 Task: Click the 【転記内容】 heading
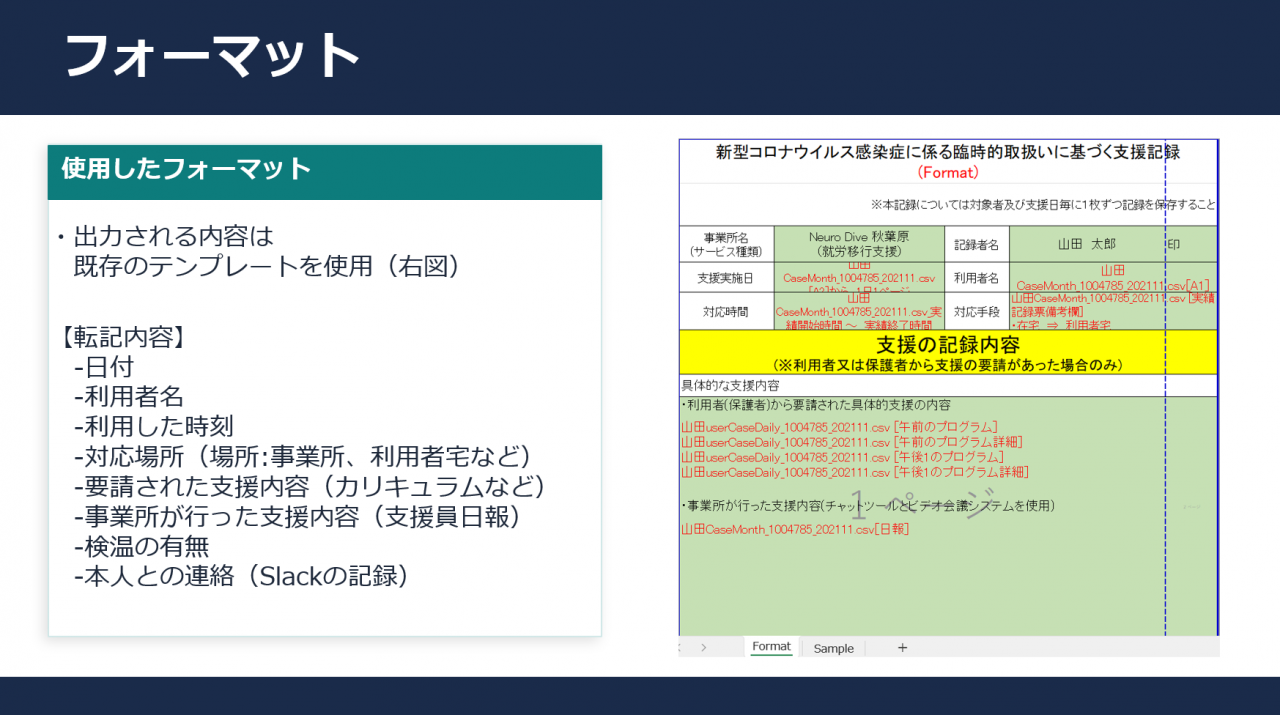tap(123, 338)
